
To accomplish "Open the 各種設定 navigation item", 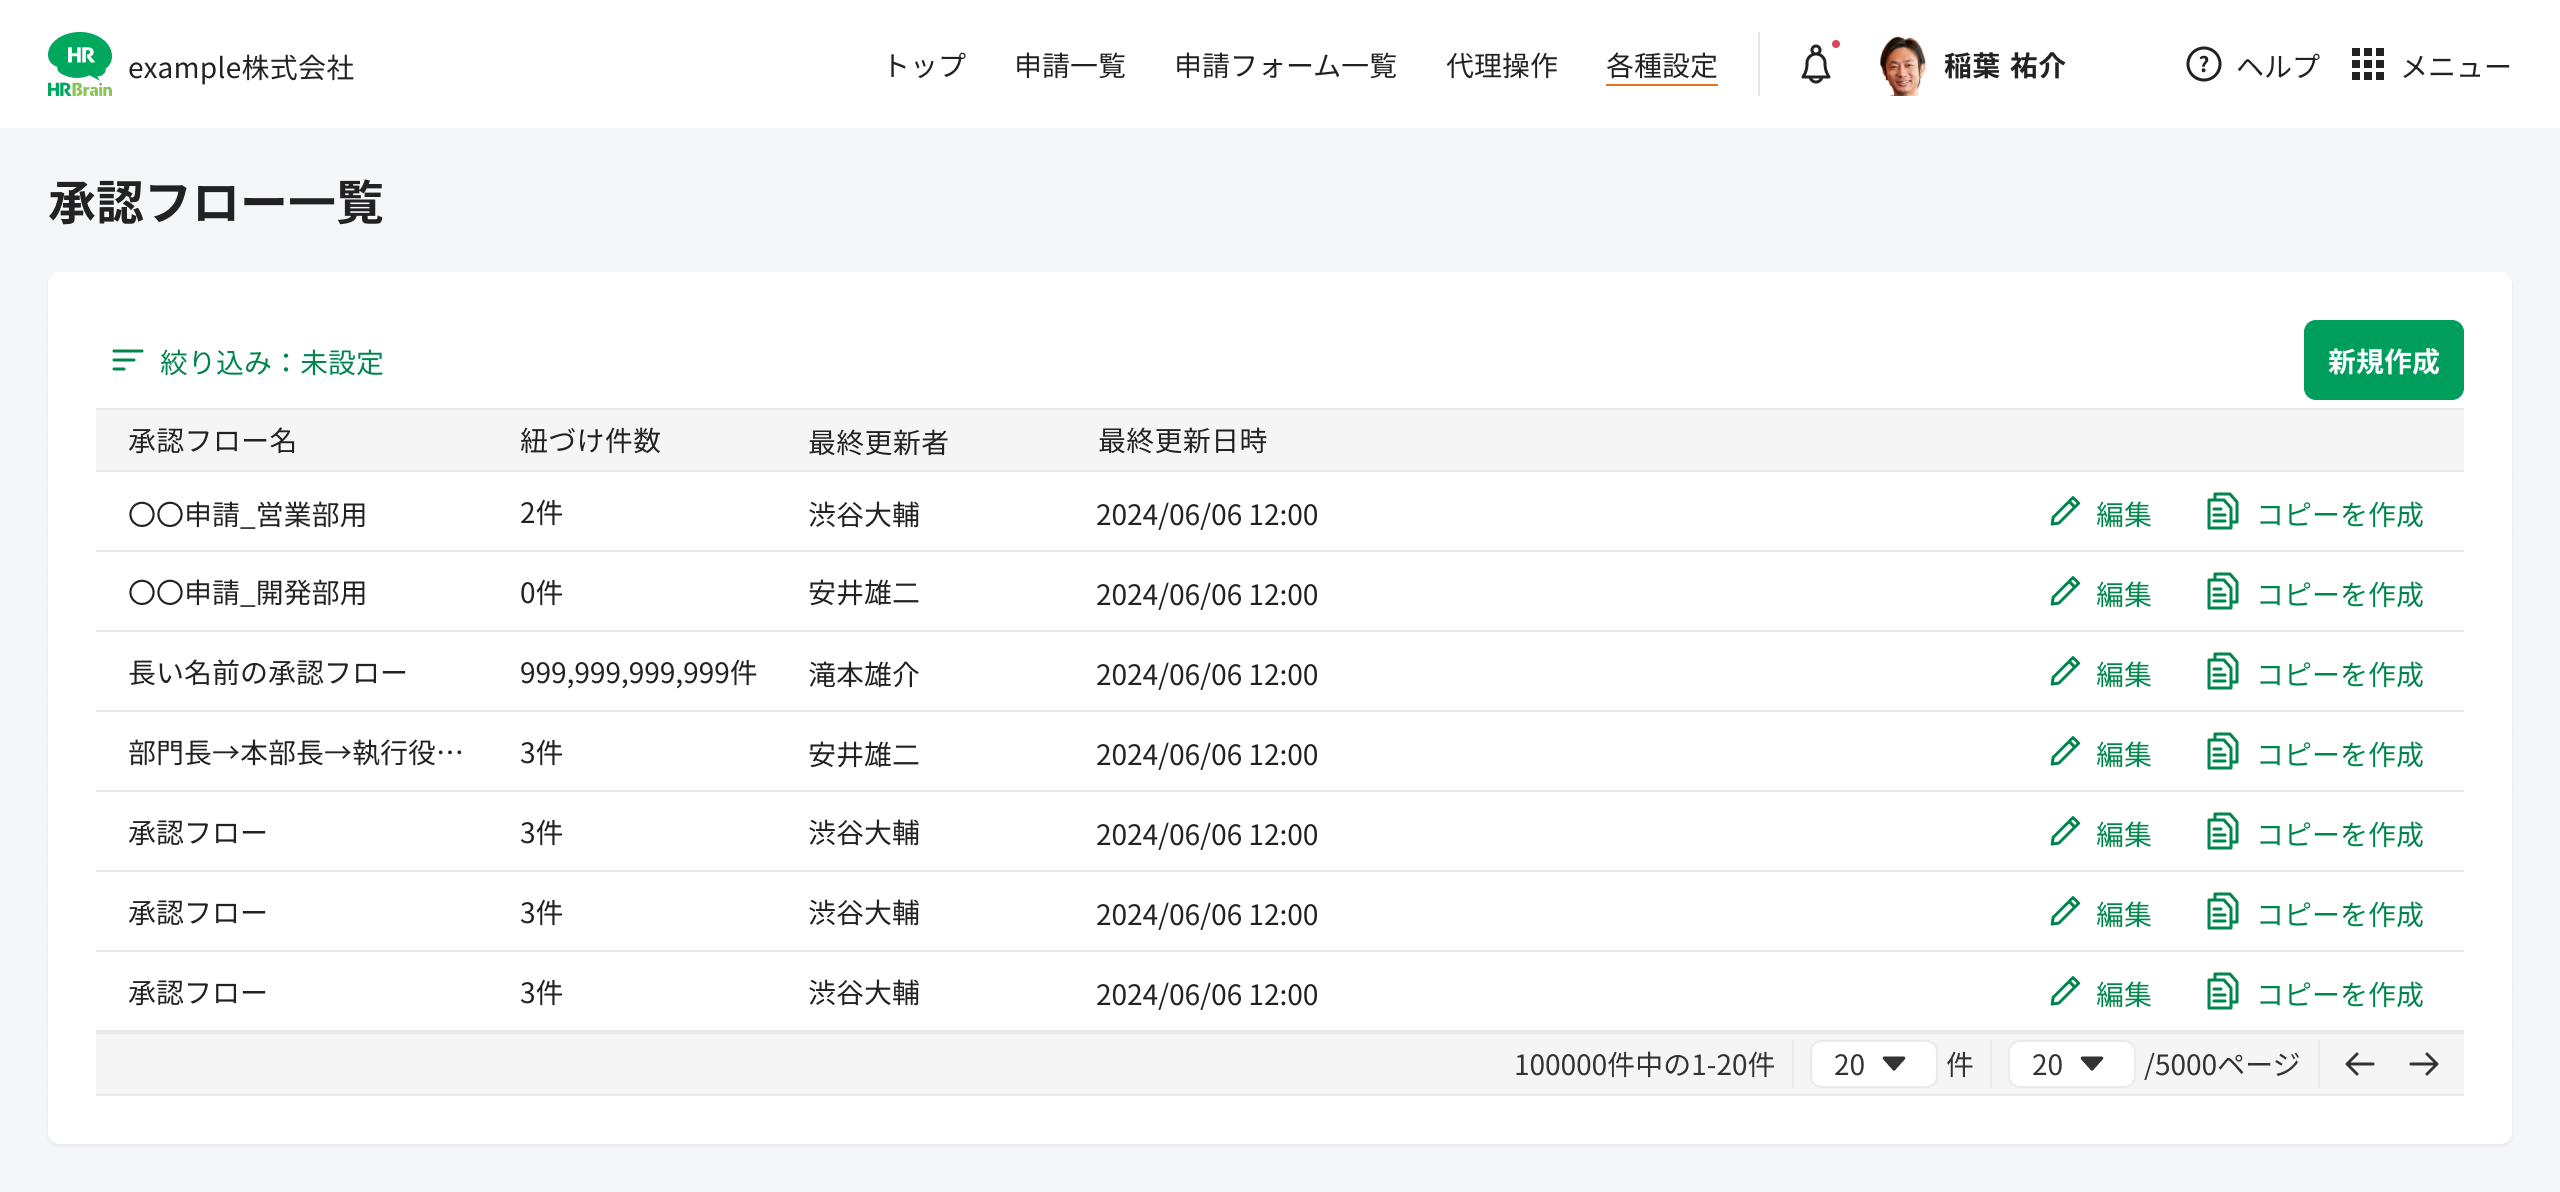I will [x=1662, y=65].
